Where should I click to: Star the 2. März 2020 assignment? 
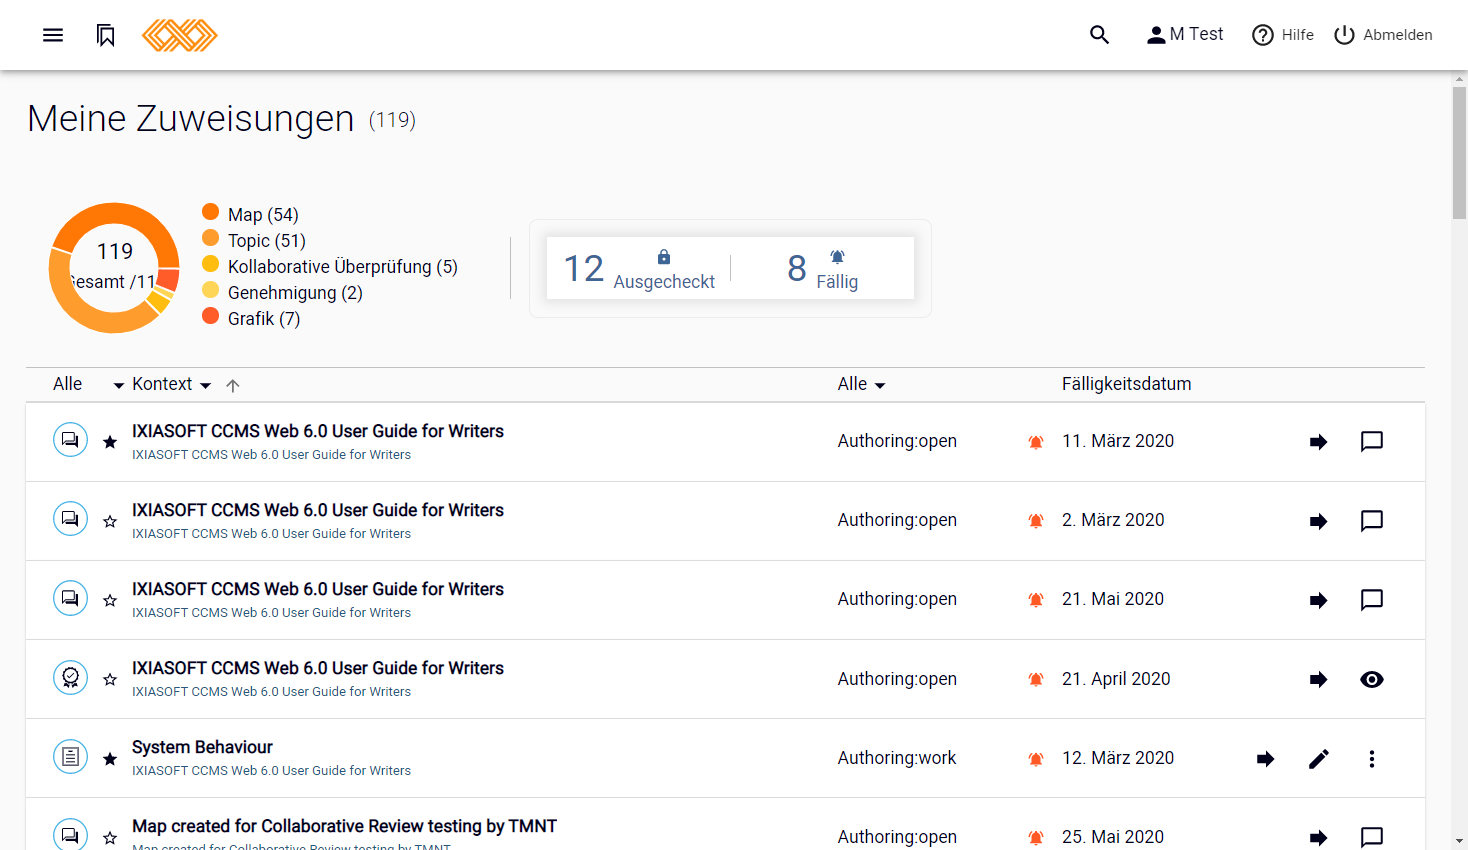tap(110, 521)
